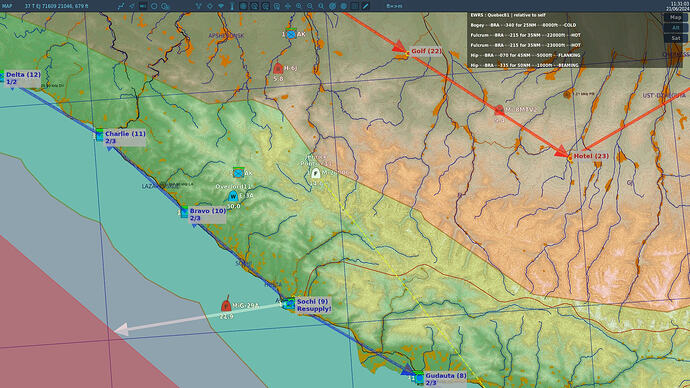690x388 pixels.
Task: Click the signal-fan shaped icon in toolbar
Action: coord(221,6)
